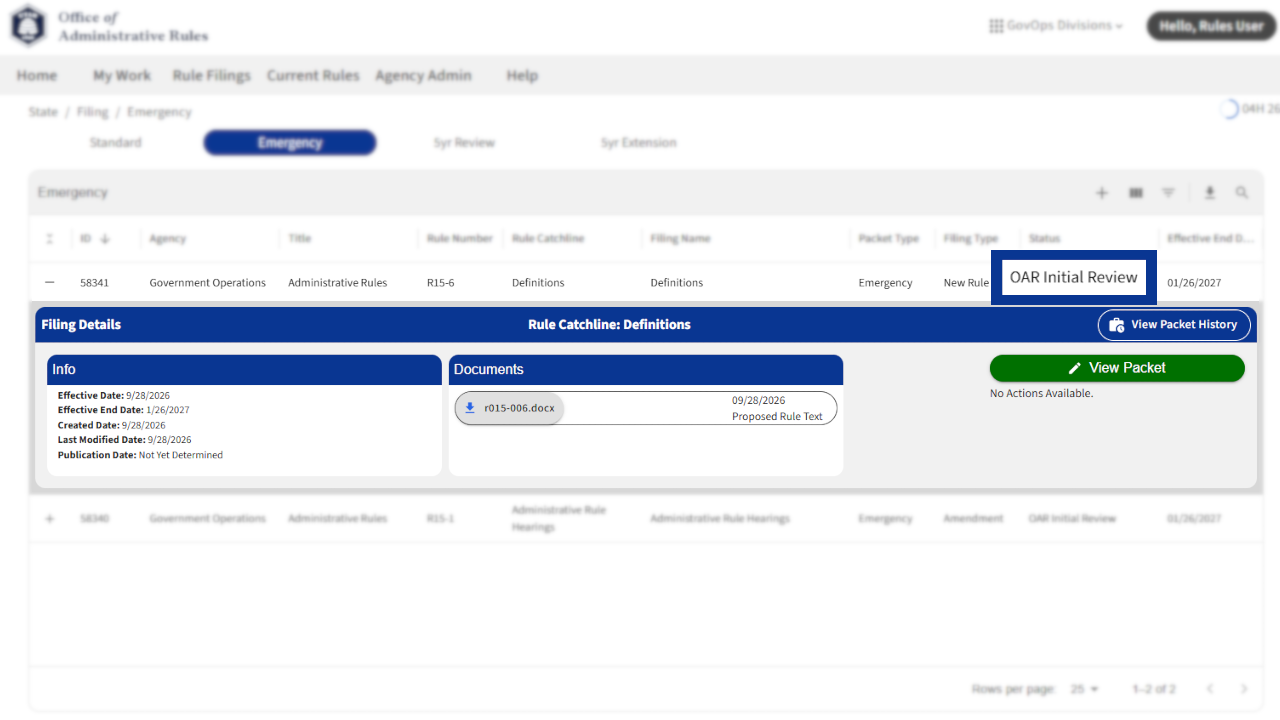The height and width of the screenshot is (720, 1280).
Task: Go to previous page arrow in pagination
Action: pyautogui.click(x=1210, y=689)
